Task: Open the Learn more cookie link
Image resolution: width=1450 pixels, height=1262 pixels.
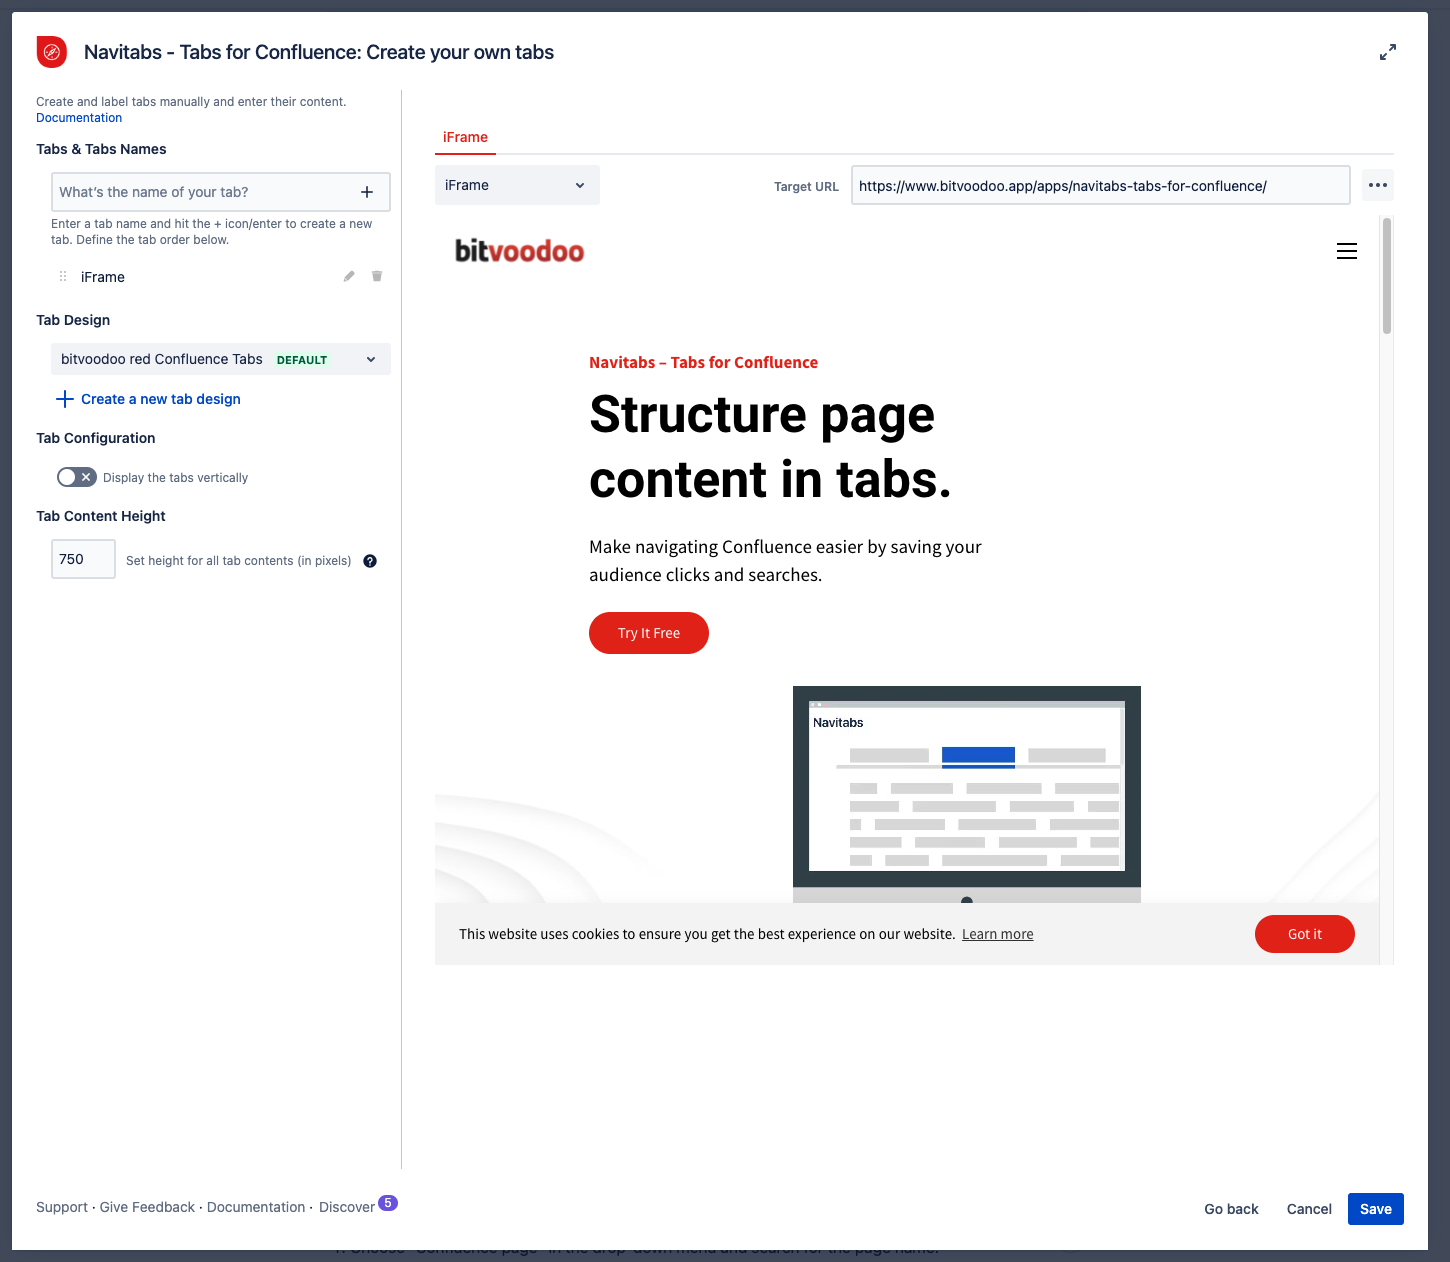Action: pos(998,934)
